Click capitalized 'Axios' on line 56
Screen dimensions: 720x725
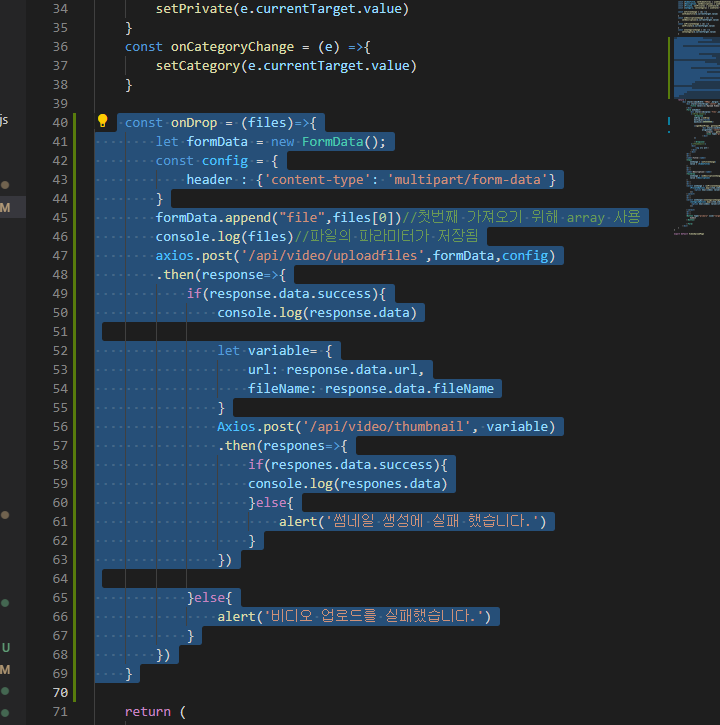tap(236, 426)
